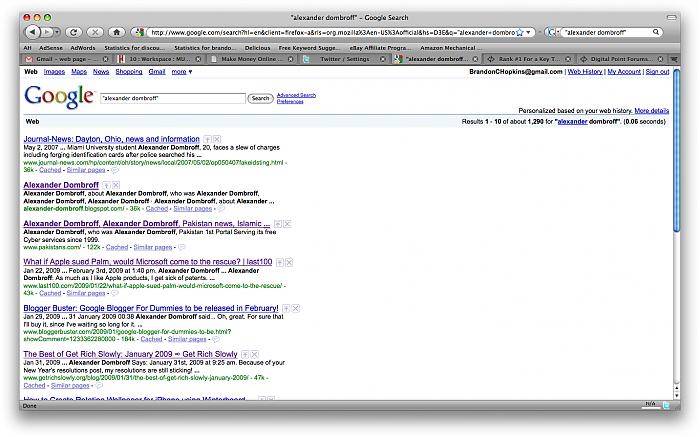
Task: Click More details about personalized results
Action: coord(652,111)
